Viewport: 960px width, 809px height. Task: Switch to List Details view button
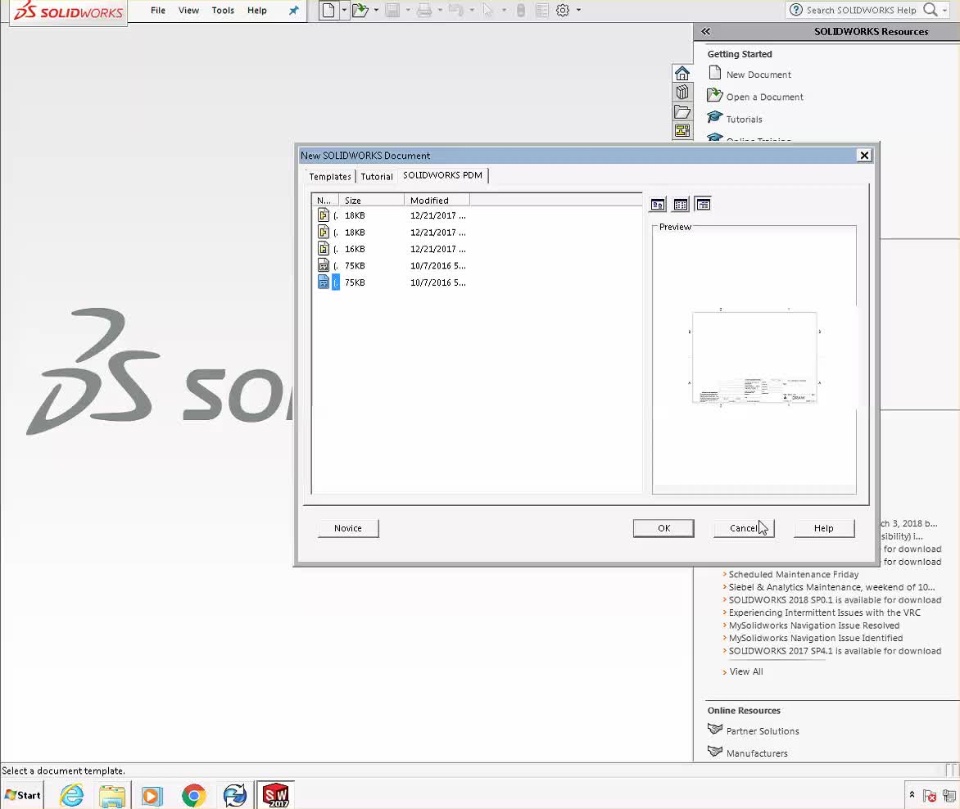pos(703,205)
